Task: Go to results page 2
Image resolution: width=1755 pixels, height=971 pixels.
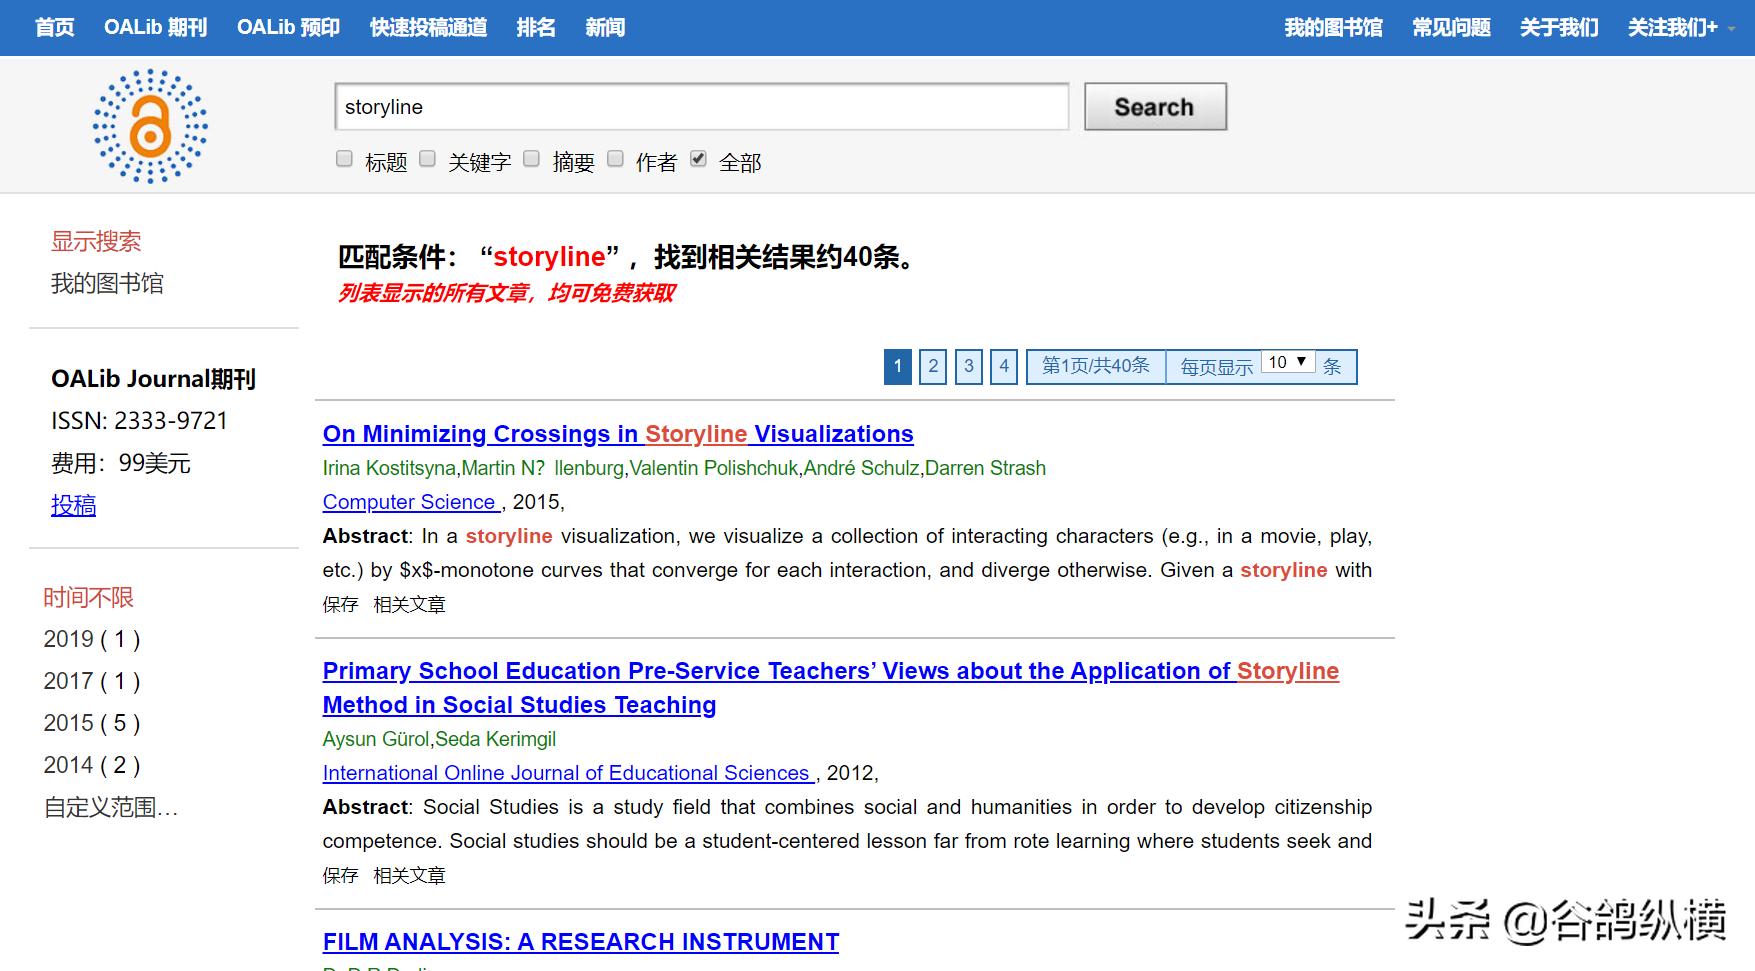Action: click(x=933, y=366)
